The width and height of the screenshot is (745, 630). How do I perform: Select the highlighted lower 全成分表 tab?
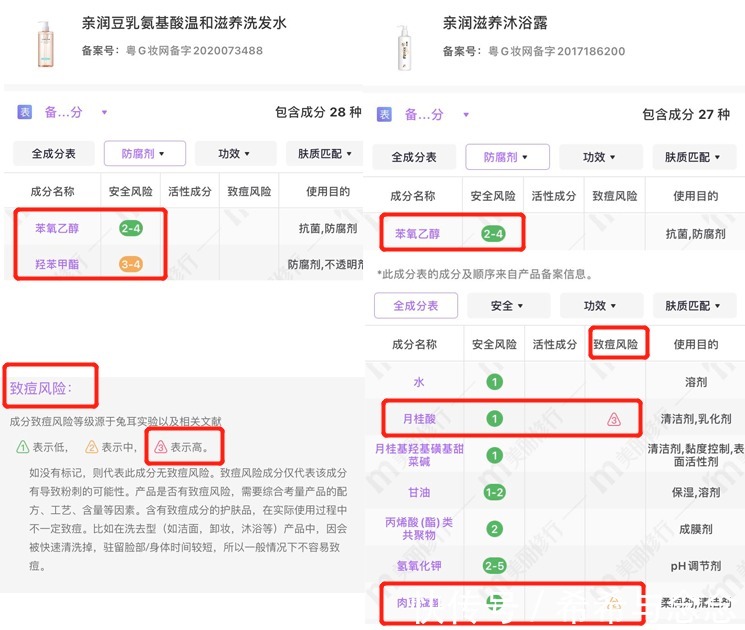point(416,305)
